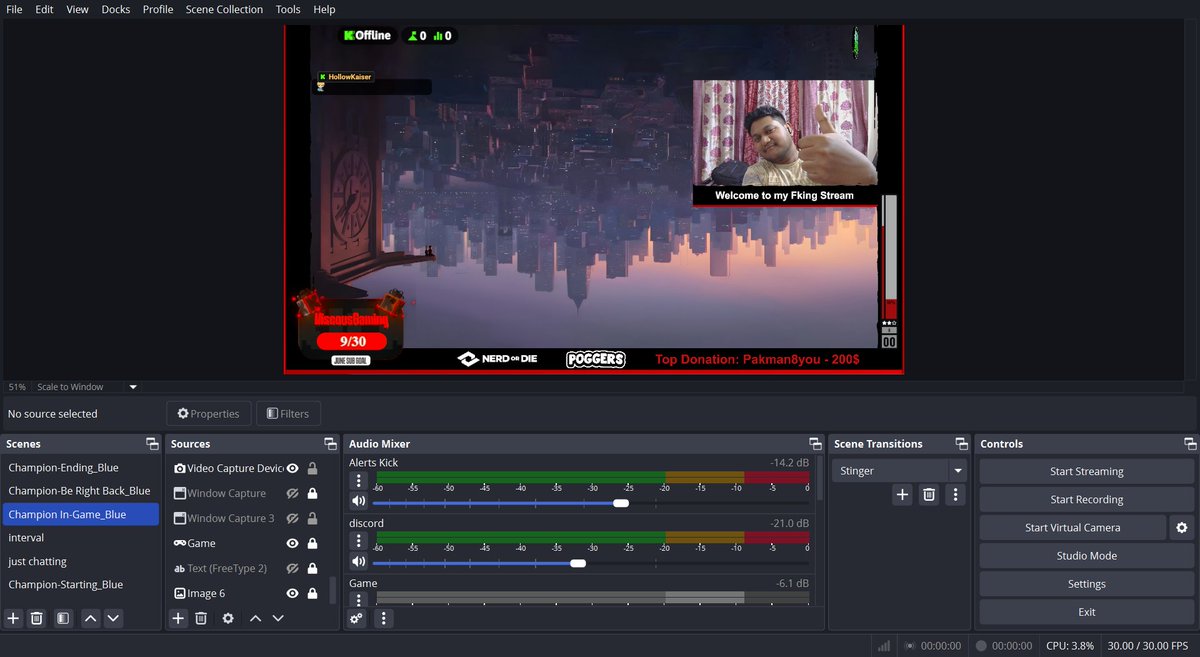Open the Tools menu
This screenshot has width=1200, height=657.
click(288, 9)
